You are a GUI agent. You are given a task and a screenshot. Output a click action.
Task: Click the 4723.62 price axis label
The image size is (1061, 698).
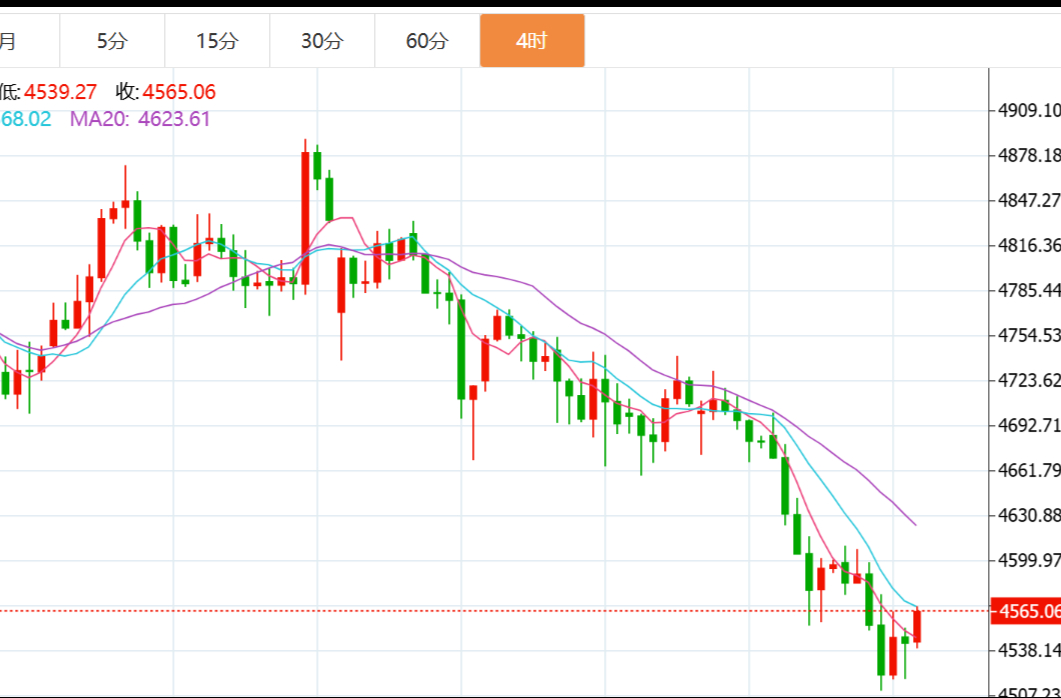(x=1029, y=380)
